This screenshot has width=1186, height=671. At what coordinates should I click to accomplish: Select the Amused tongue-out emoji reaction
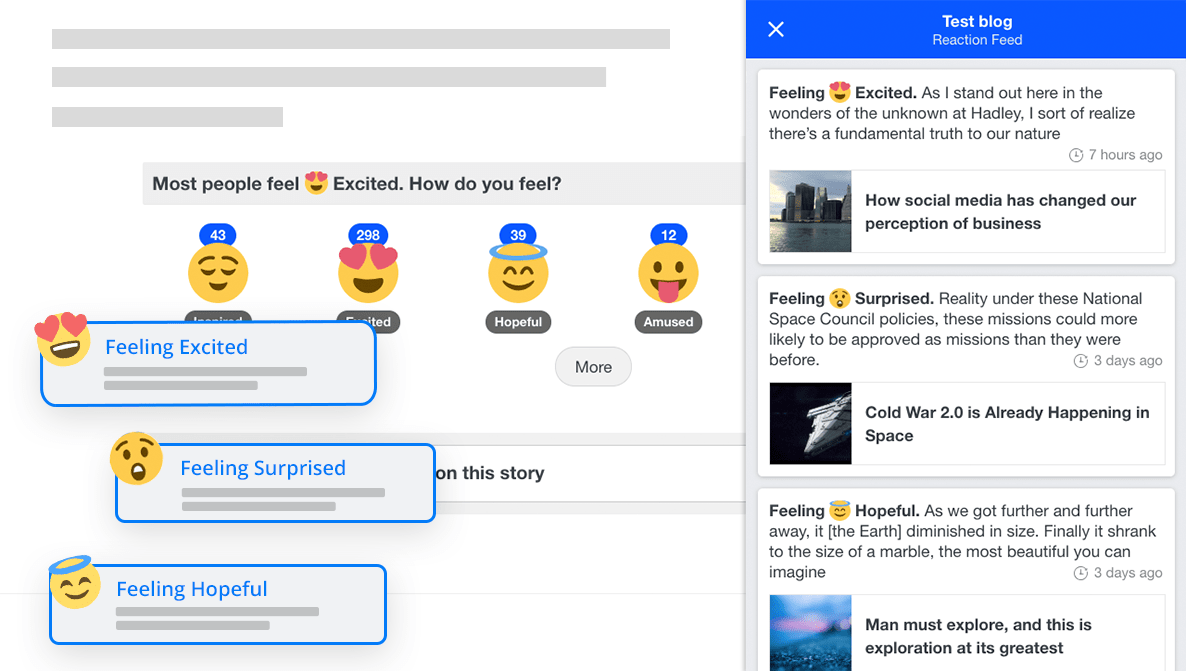[668, 273]
